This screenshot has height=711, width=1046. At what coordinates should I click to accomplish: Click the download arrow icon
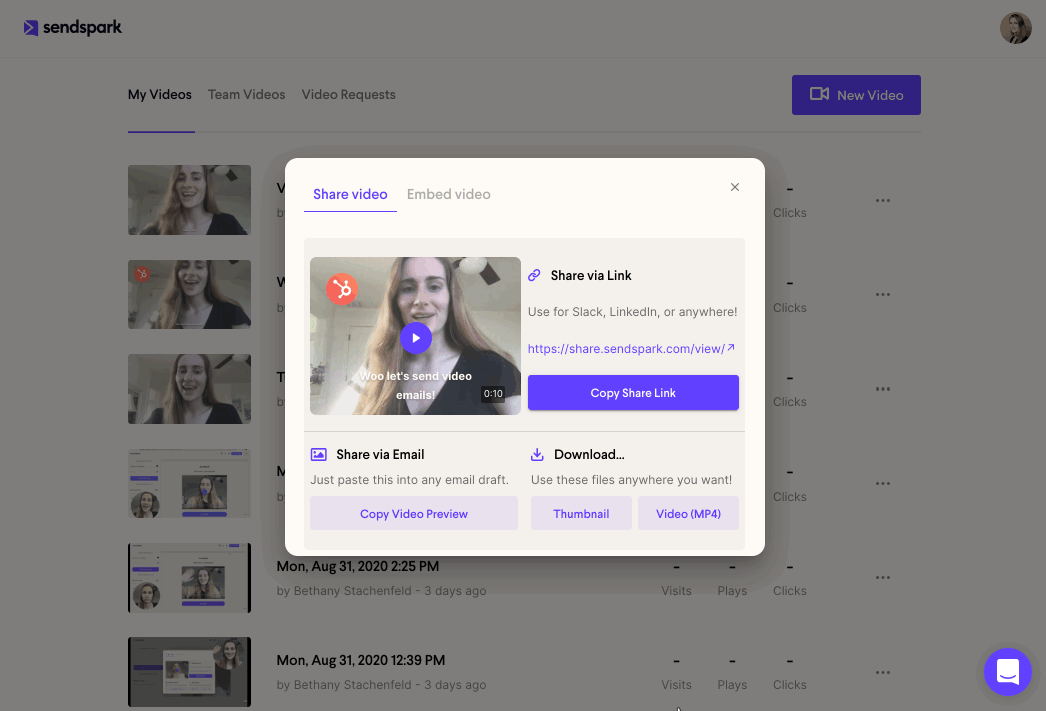537,455
